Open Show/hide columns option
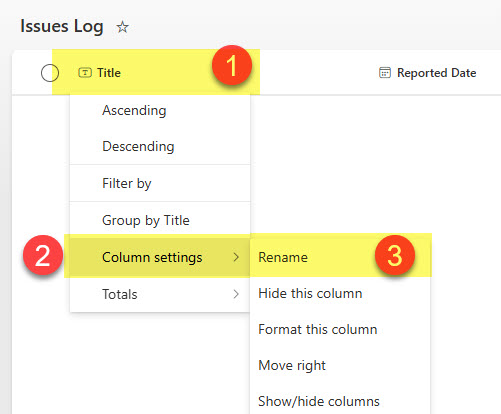 [340, 401]
